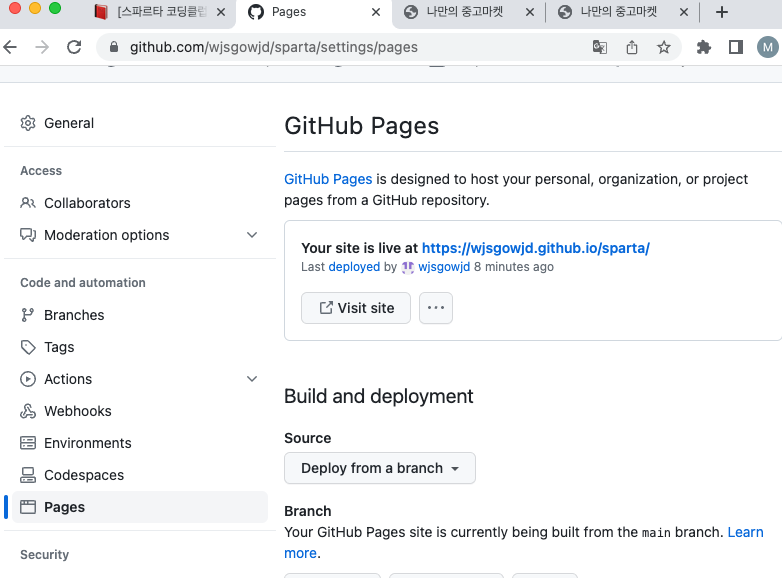782x578 pixels.
Task: Reload the page with refresh icon
Action: pos(74,47)
